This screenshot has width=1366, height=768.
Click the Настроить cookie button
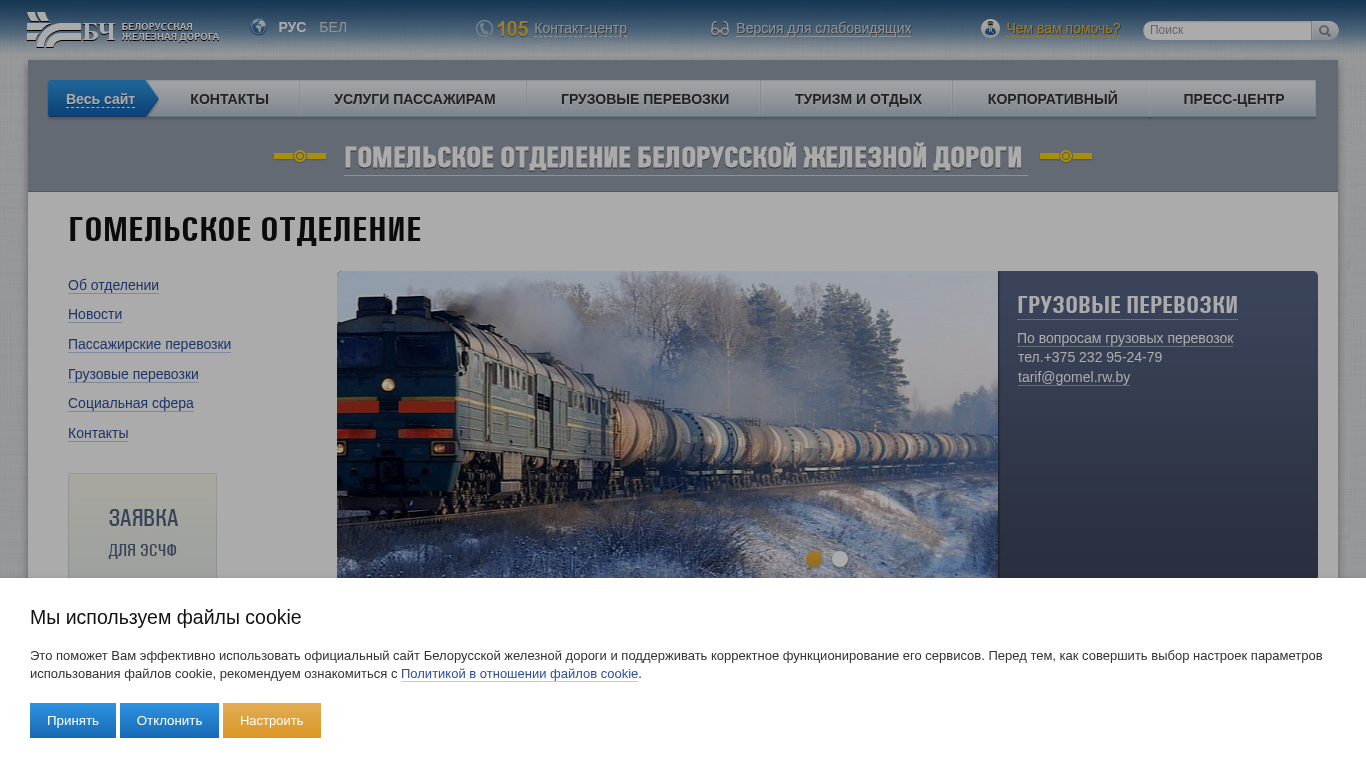[x=272, y=720]
